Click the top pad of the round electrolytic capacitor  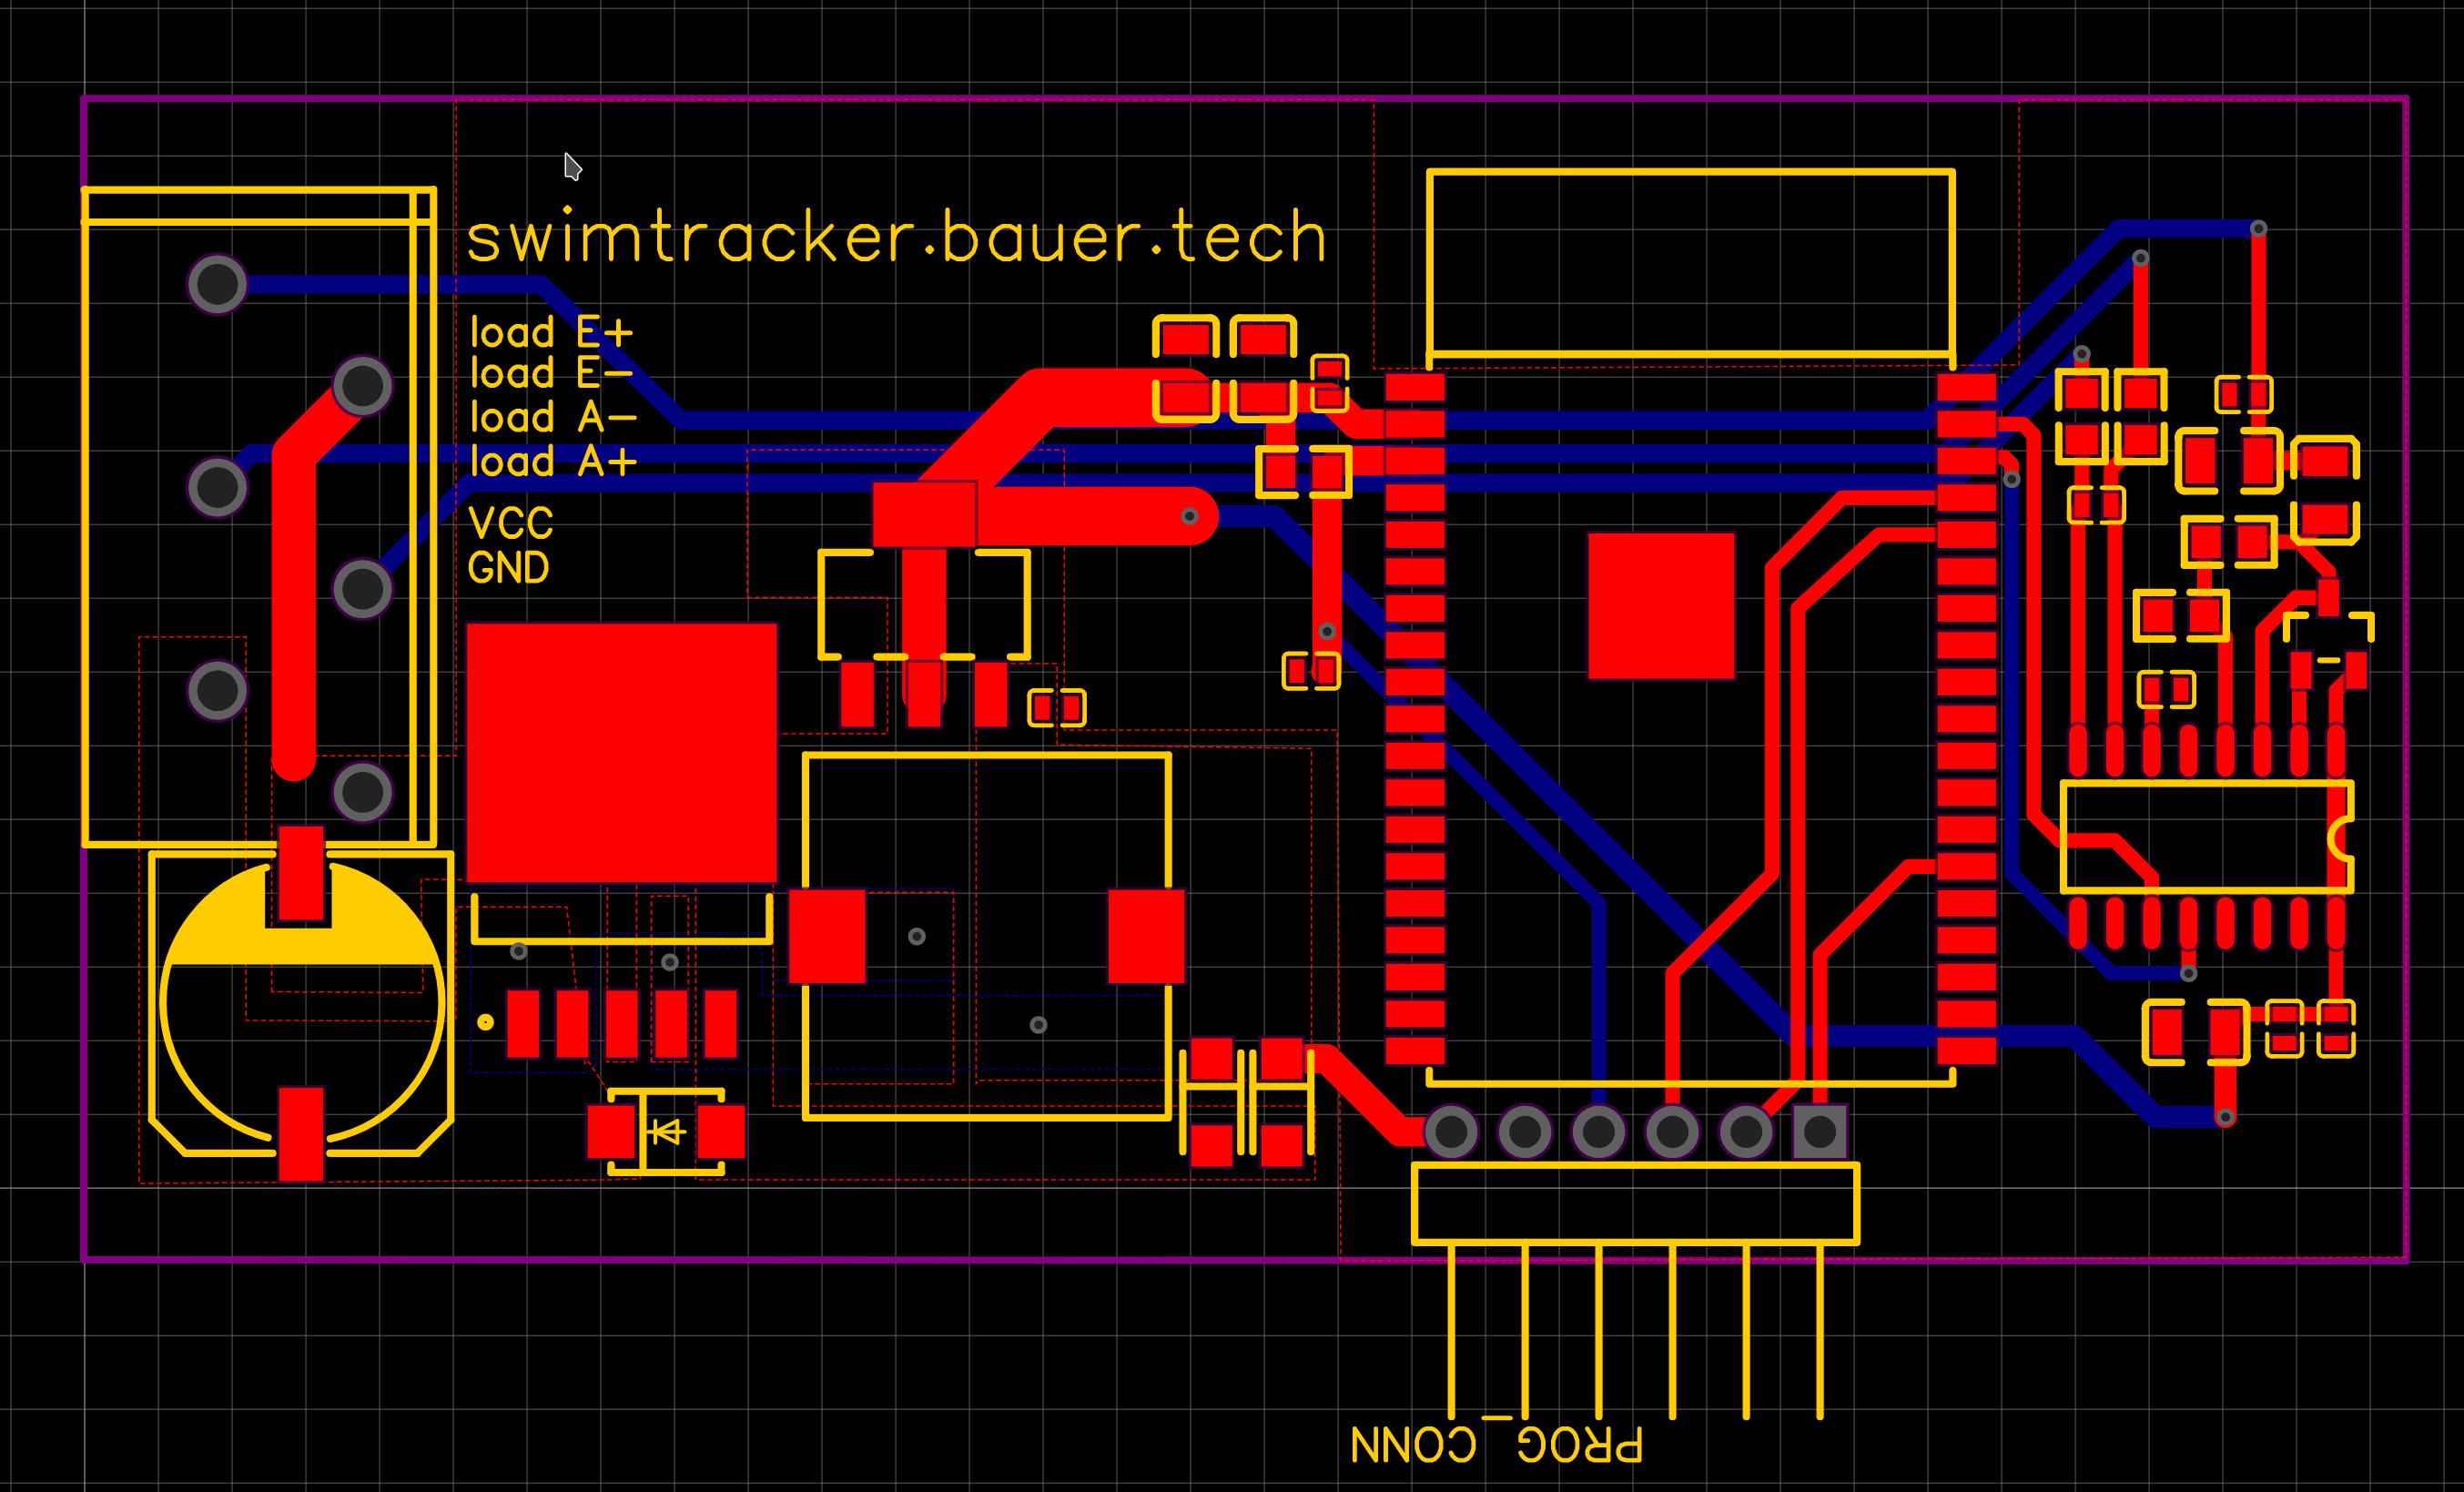point(301,873)
